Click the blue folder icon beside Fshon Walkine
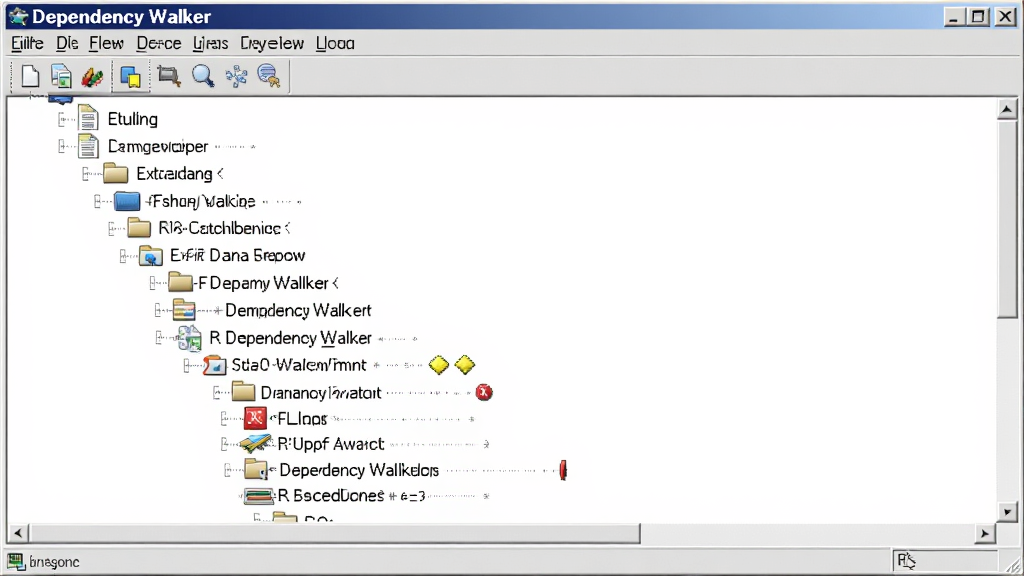 click(x=127, y=201)
